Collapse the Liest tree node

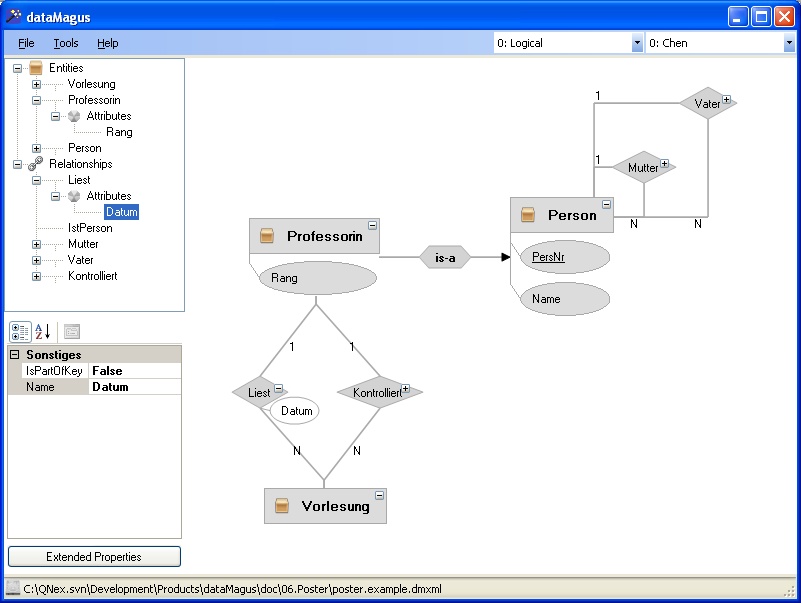pyautogui.click(x=36, y=180)
